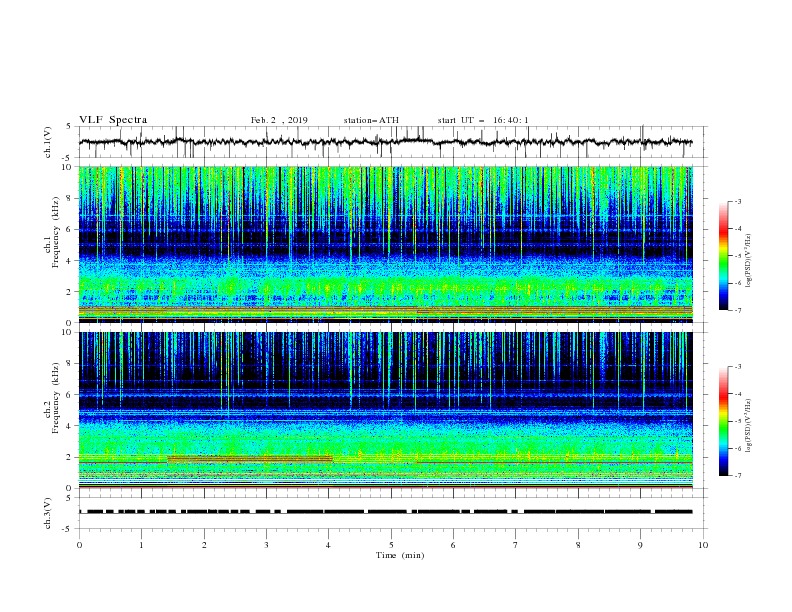
Task: Click the upper log(PSD)(V²/Hz) colorbar label
Action: tap(748, 261)
